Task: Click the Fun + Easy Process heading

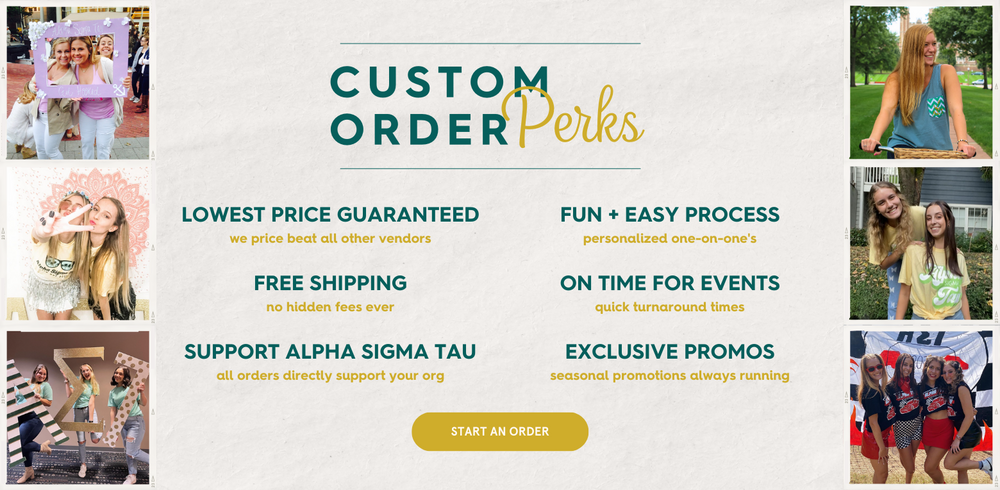Action: (670, 214)
